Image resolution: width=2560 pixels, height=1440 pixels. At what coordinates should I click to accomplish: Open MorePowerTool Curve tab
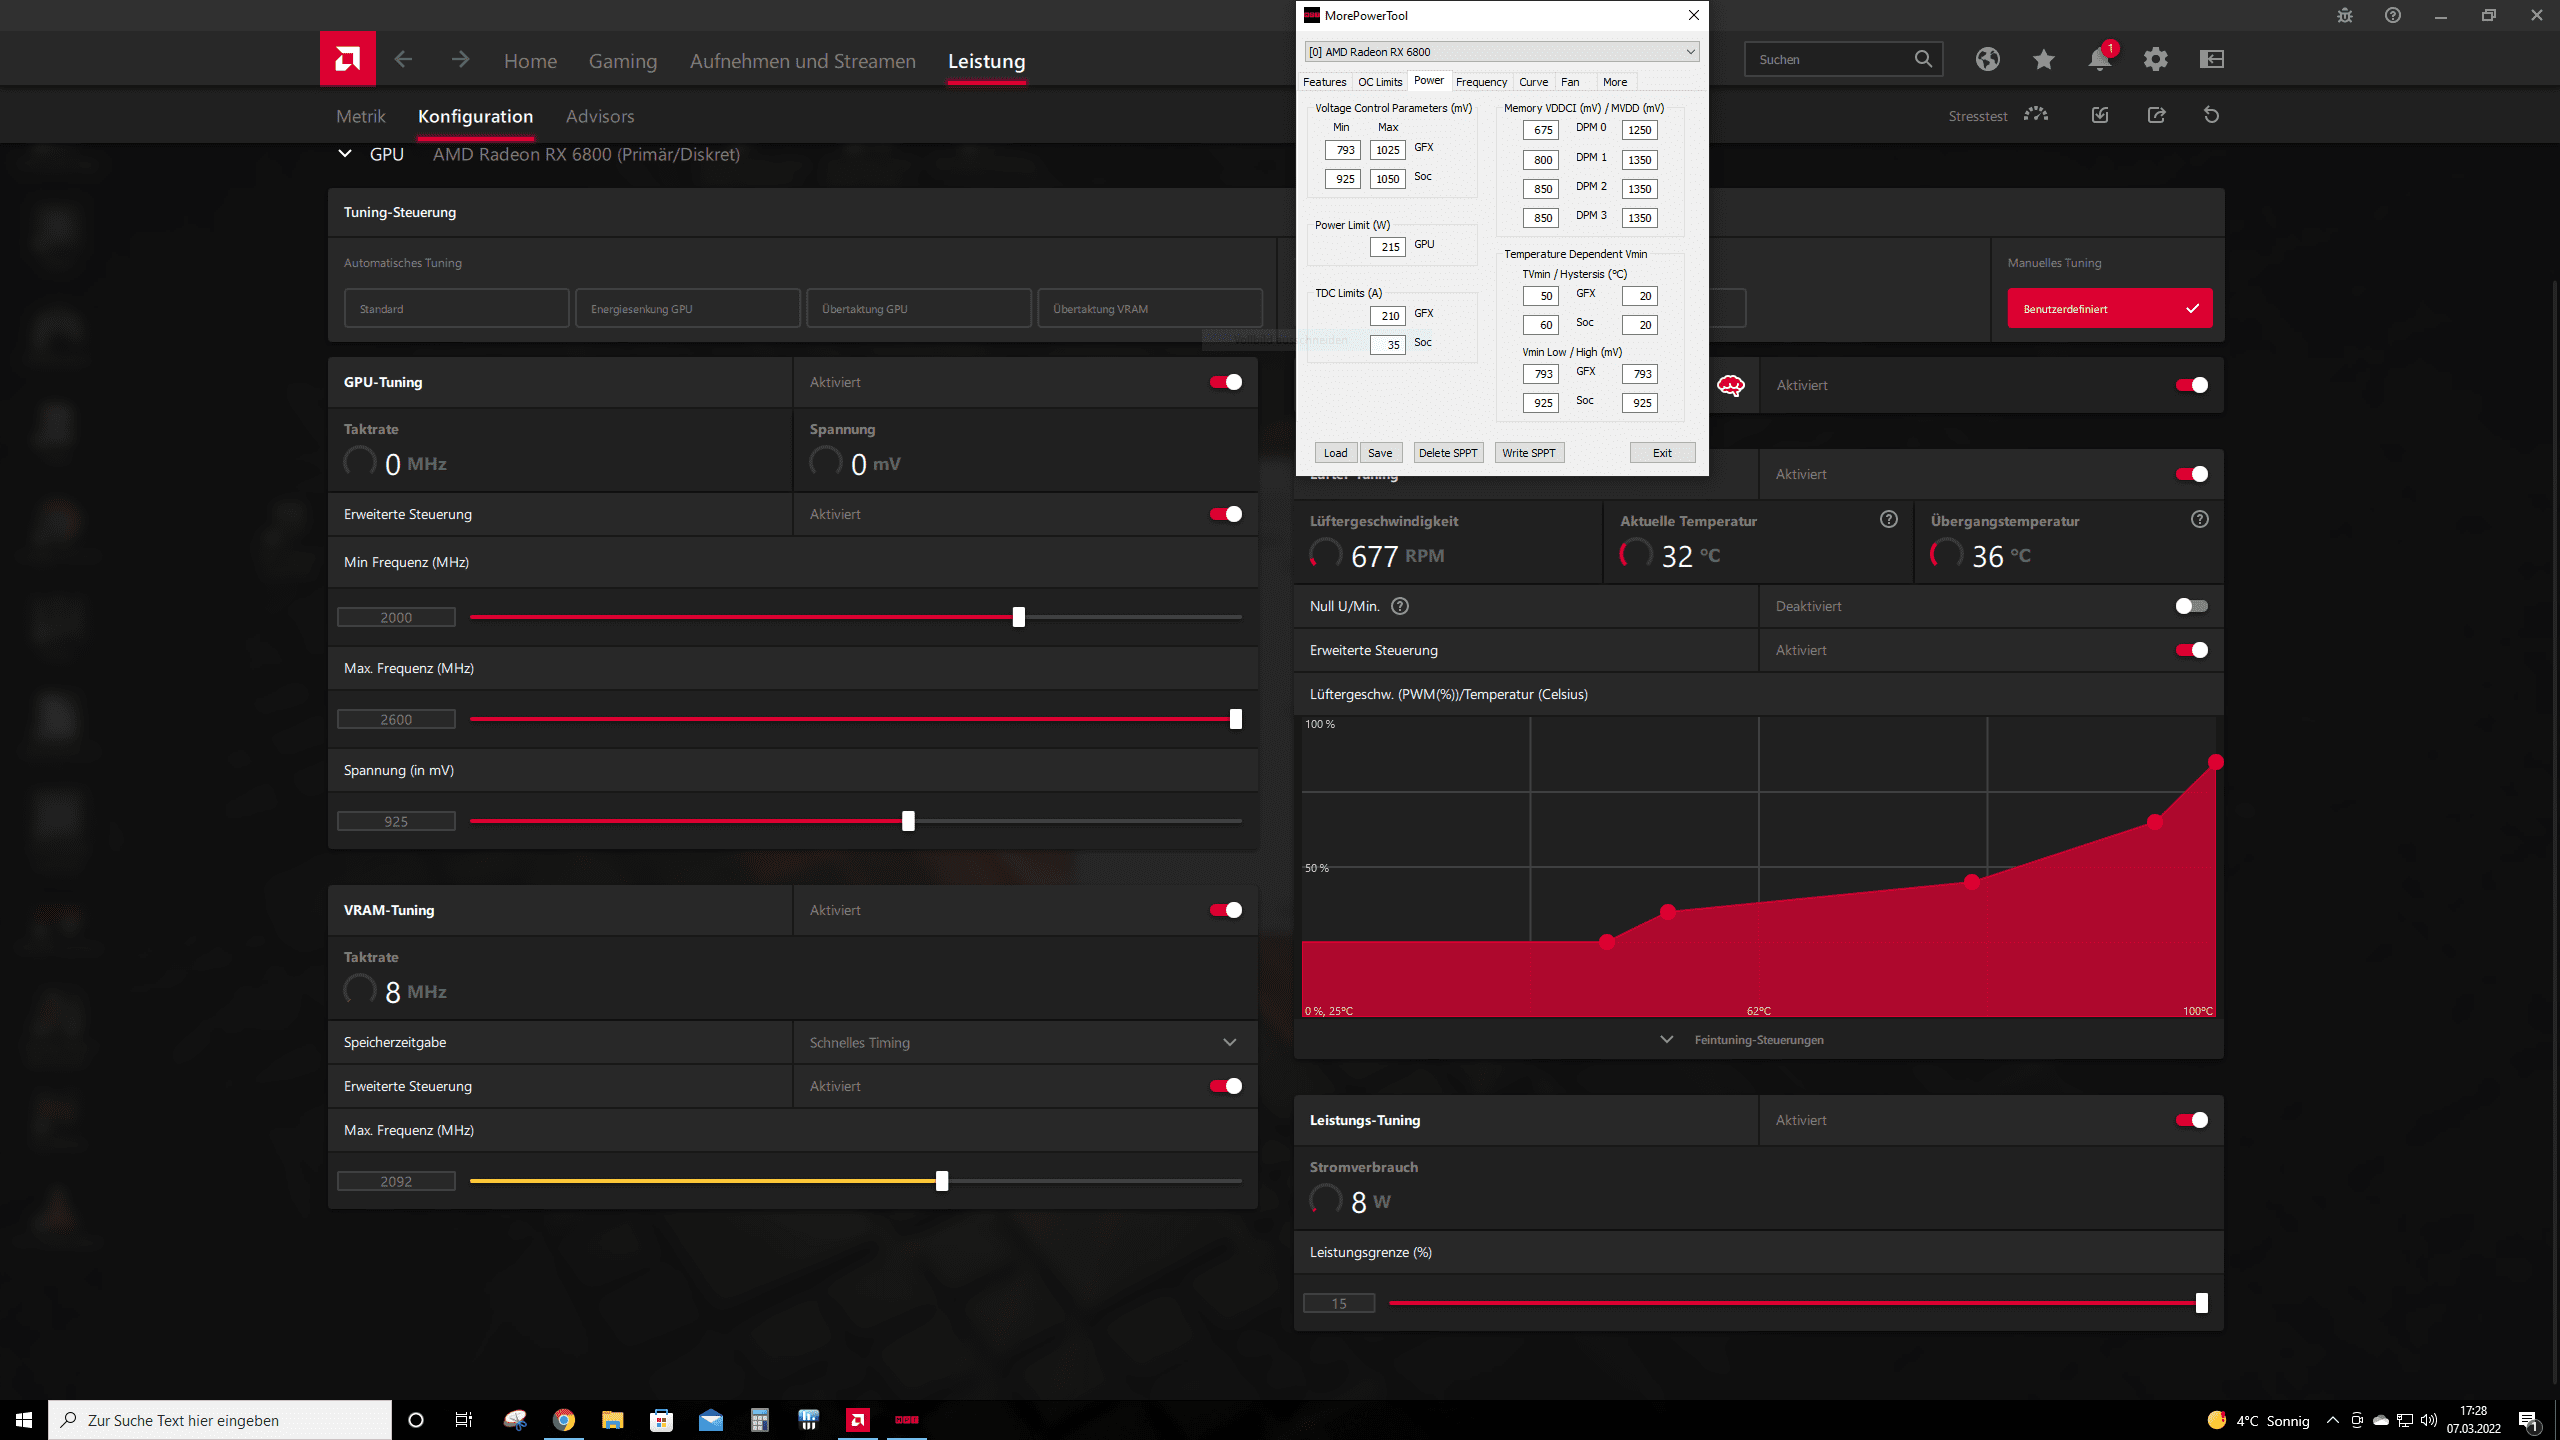click(1533, 82)
